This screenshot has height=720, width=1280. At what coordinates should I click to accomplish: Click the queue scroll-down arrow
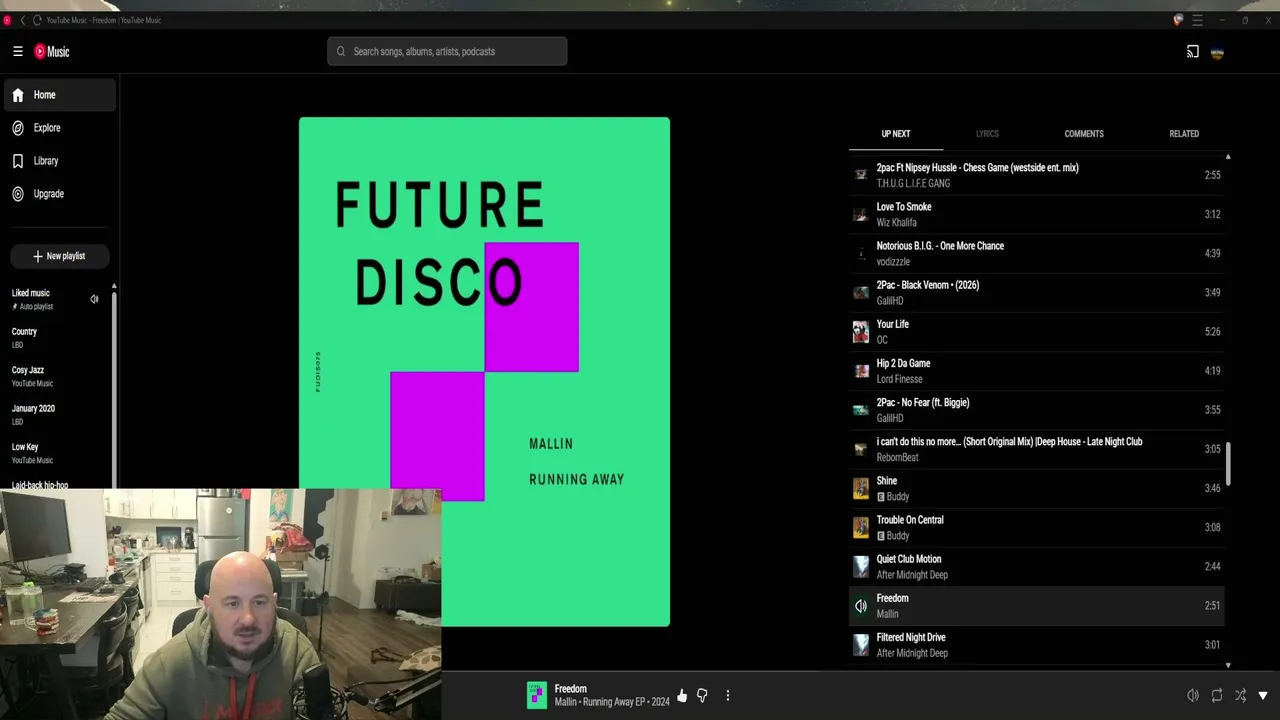(x=1228, y=665)
